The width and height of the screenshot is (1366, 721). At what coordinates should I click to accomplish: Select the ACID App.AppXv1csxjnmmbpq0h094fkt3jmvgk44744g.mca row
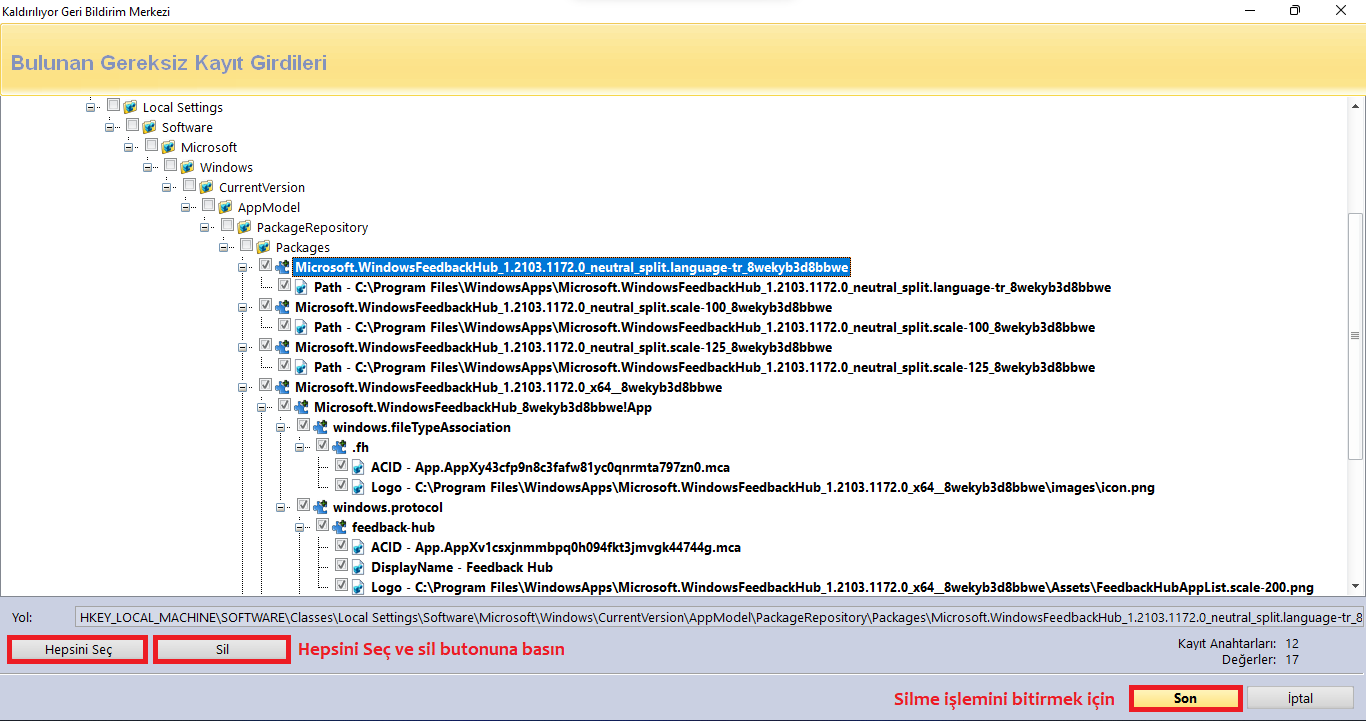[x=555, y=547]
